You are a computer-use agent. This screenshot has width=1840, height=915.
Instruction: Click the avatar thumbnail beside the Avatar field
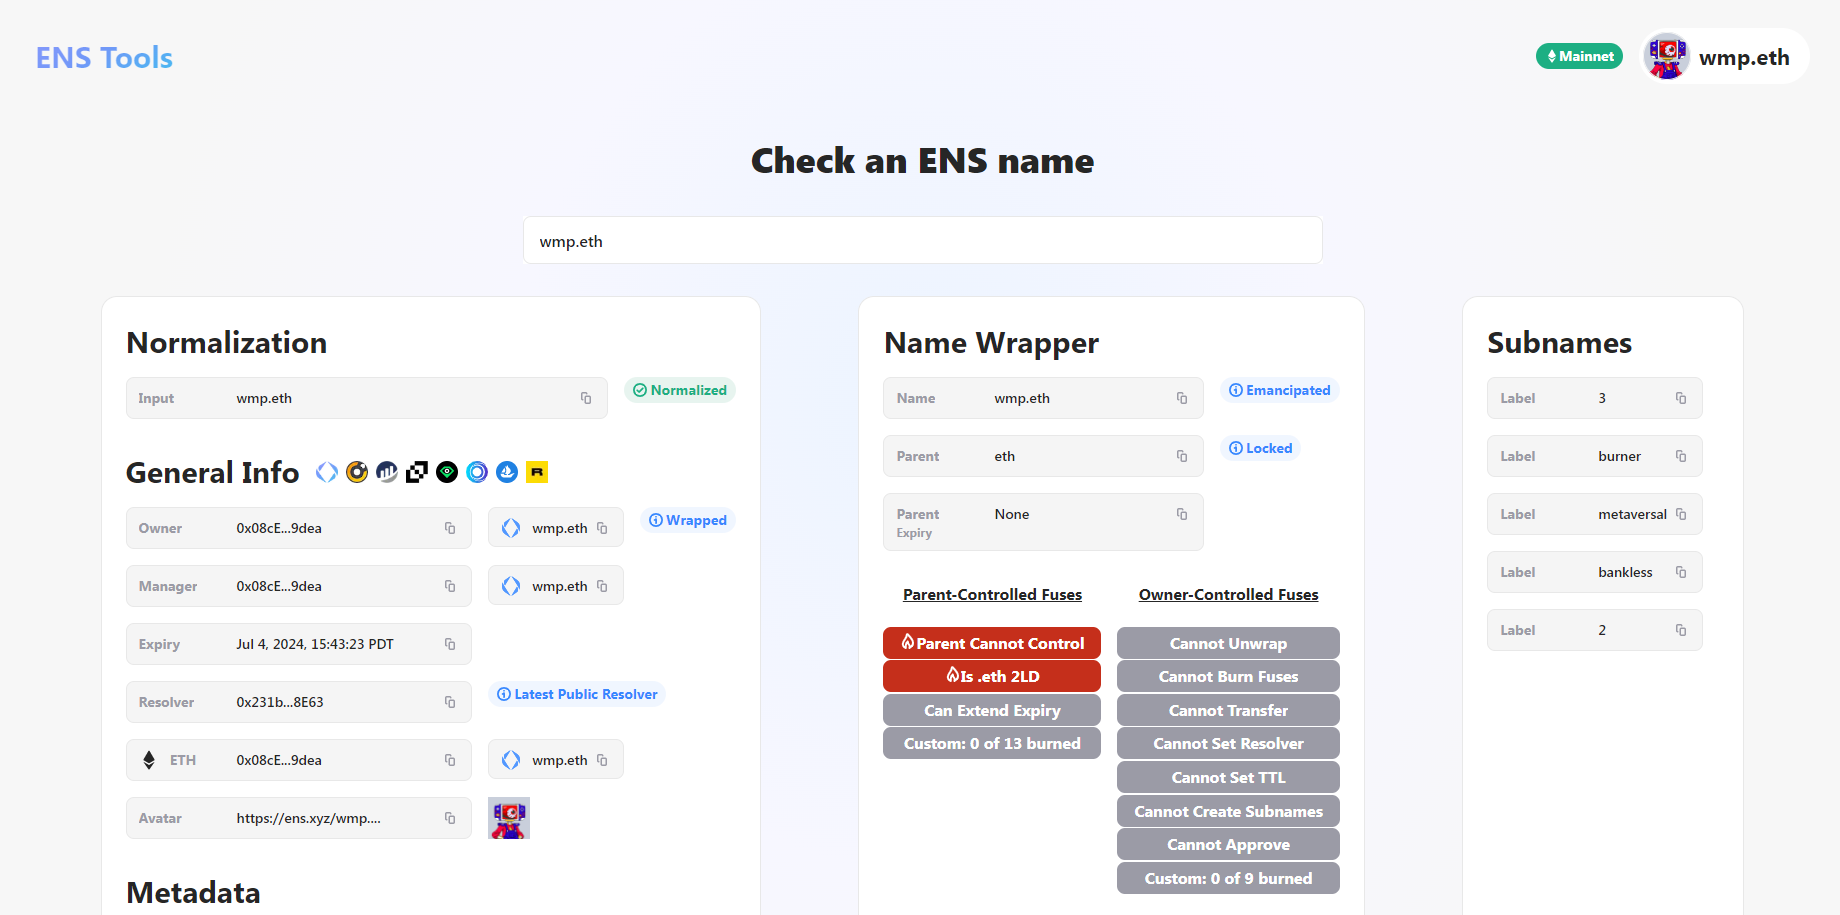(508, 817)
